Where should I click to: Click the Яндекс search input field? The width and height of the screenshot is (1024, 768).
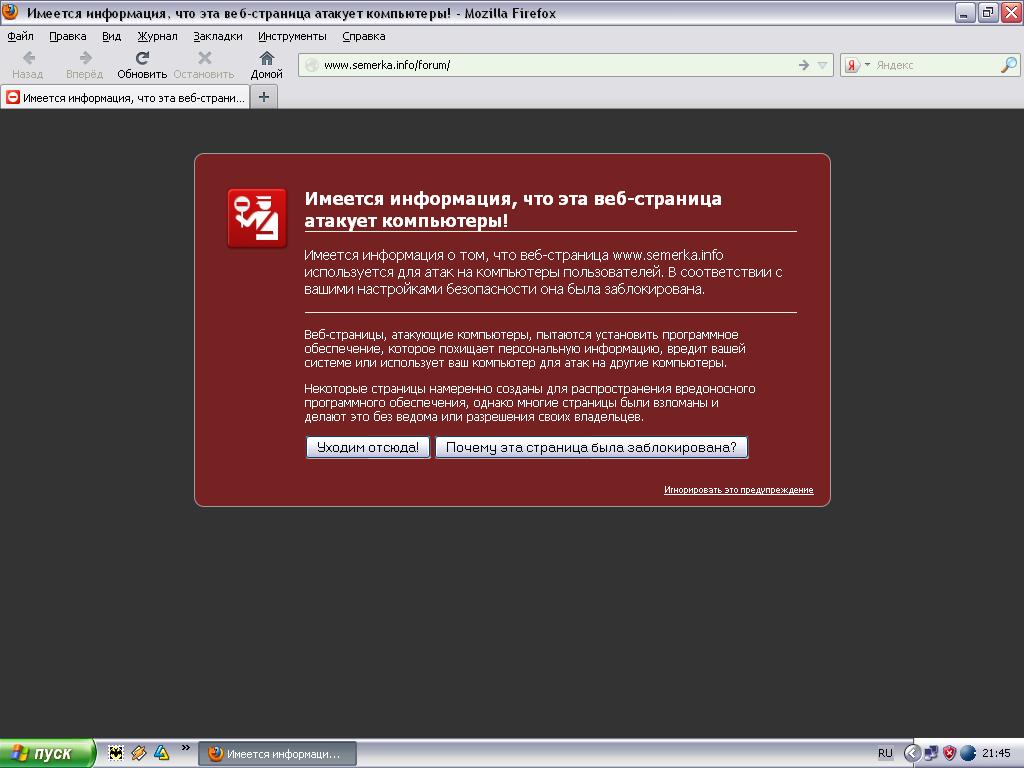tap(935, 65)
